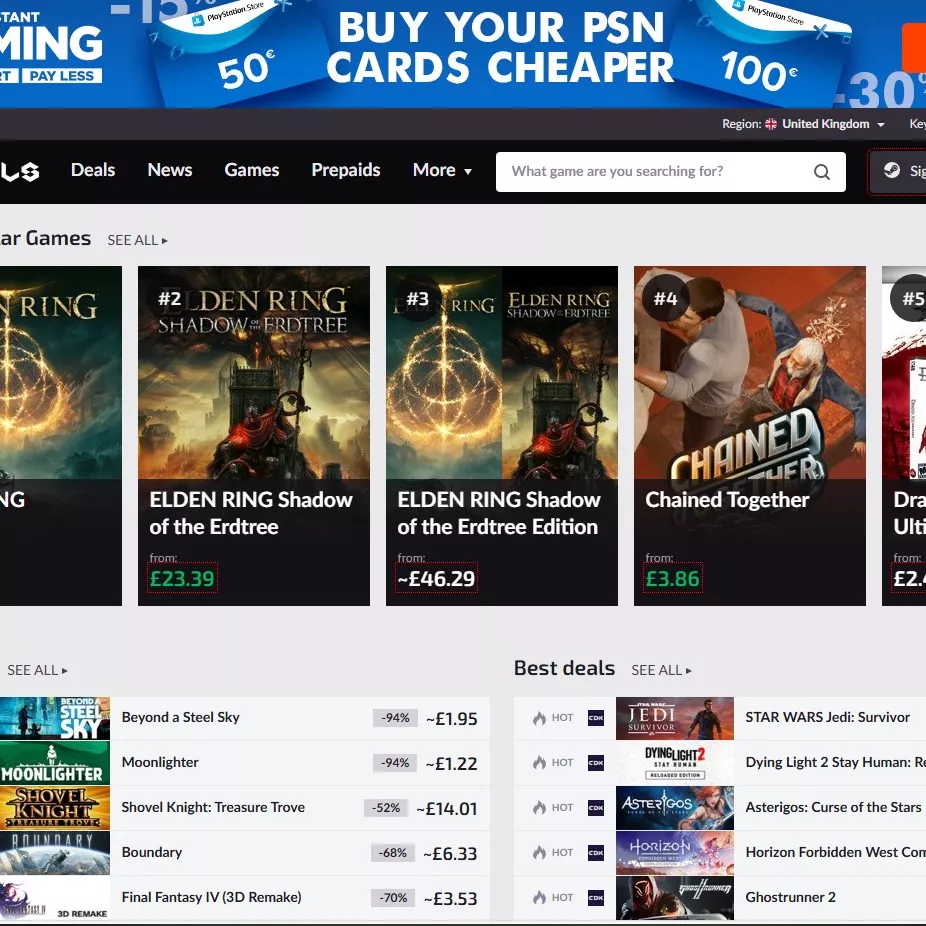This screenshot has width=926, height=926.
Task: Click SEE ALL next to Best deals
Action: (x=661, y=670)
